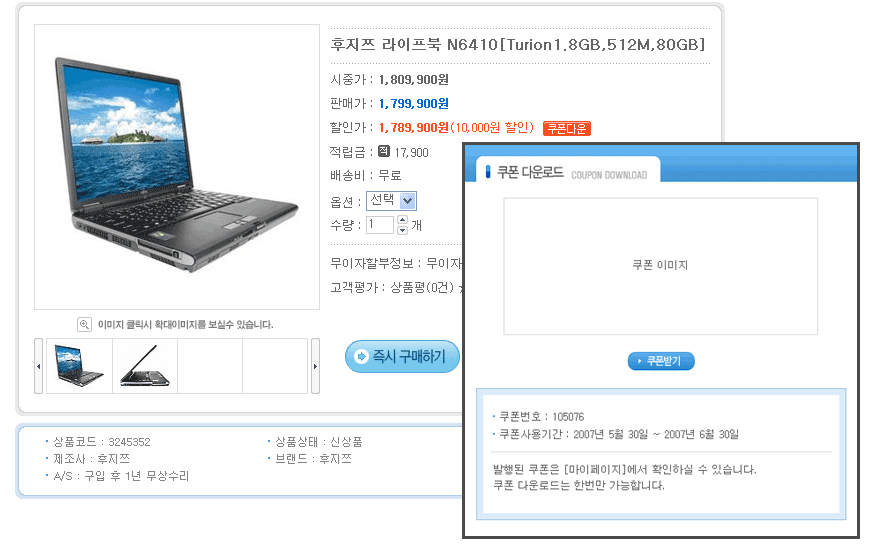885x550 pixels.
Task: Click the quantity input field
Action: point(380,225)
